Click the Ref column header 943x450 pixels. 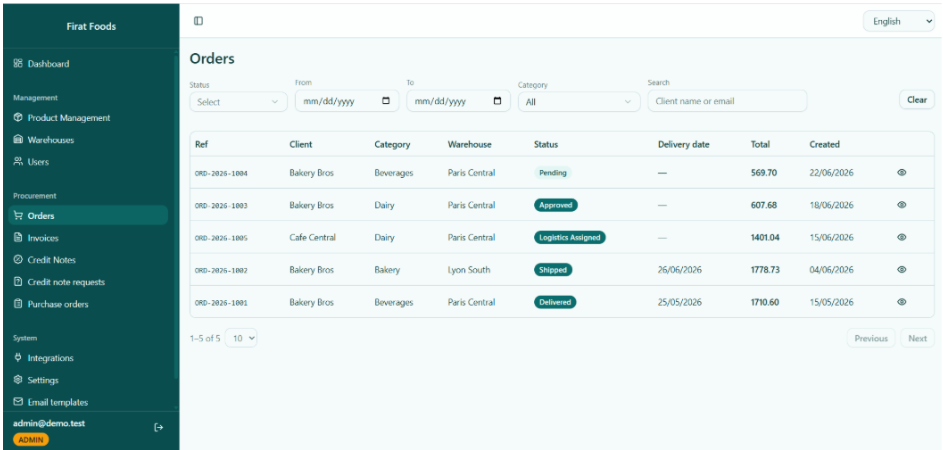coord(201,144)
